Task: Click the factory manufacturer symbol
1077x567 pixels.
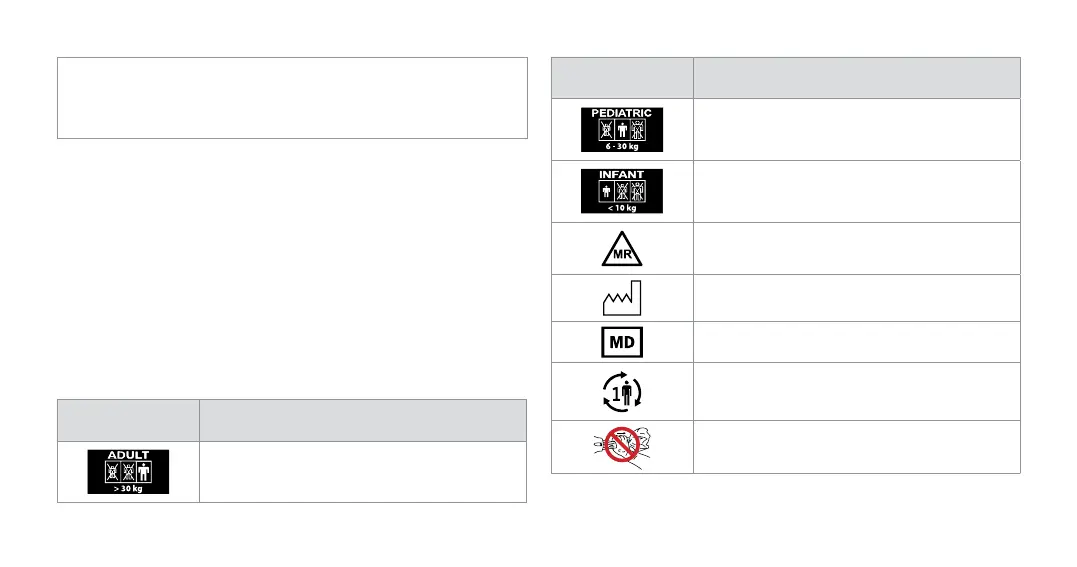Action: click(x=621, y=298)
